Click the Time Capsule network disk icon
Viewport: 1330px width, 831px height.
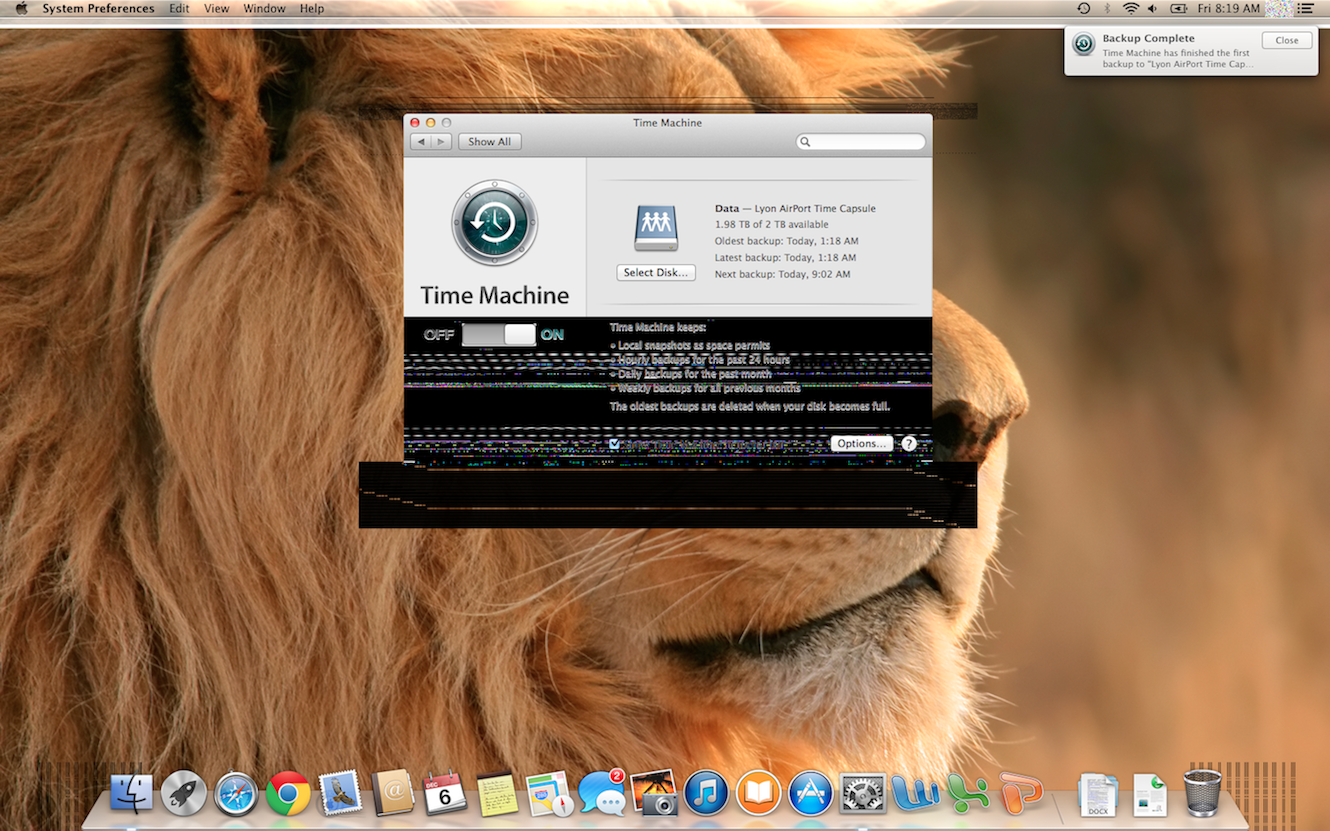coord(656,229)
